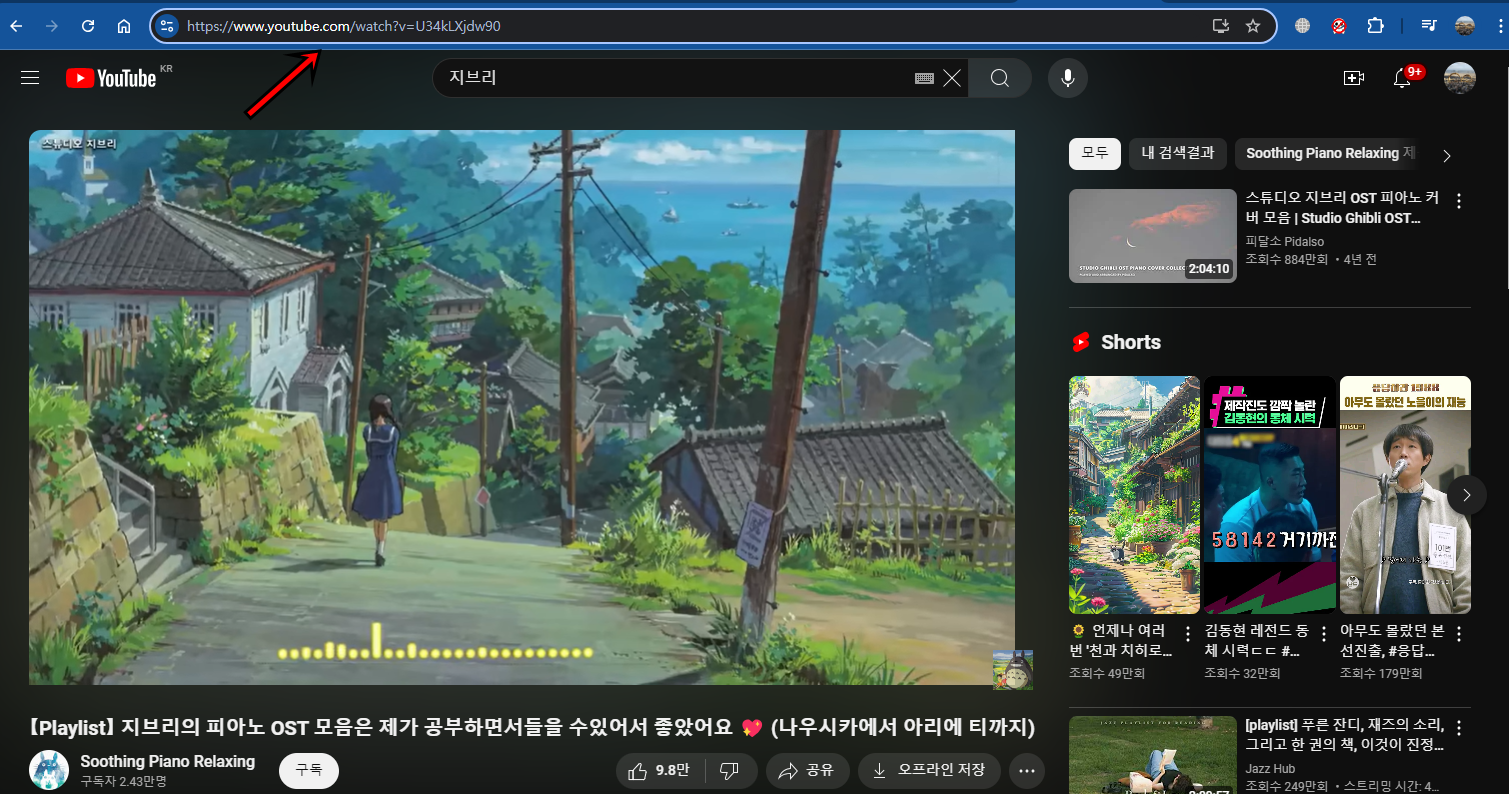
Task: Open more video actions ellipsis button
Action: pos(1027,771)
